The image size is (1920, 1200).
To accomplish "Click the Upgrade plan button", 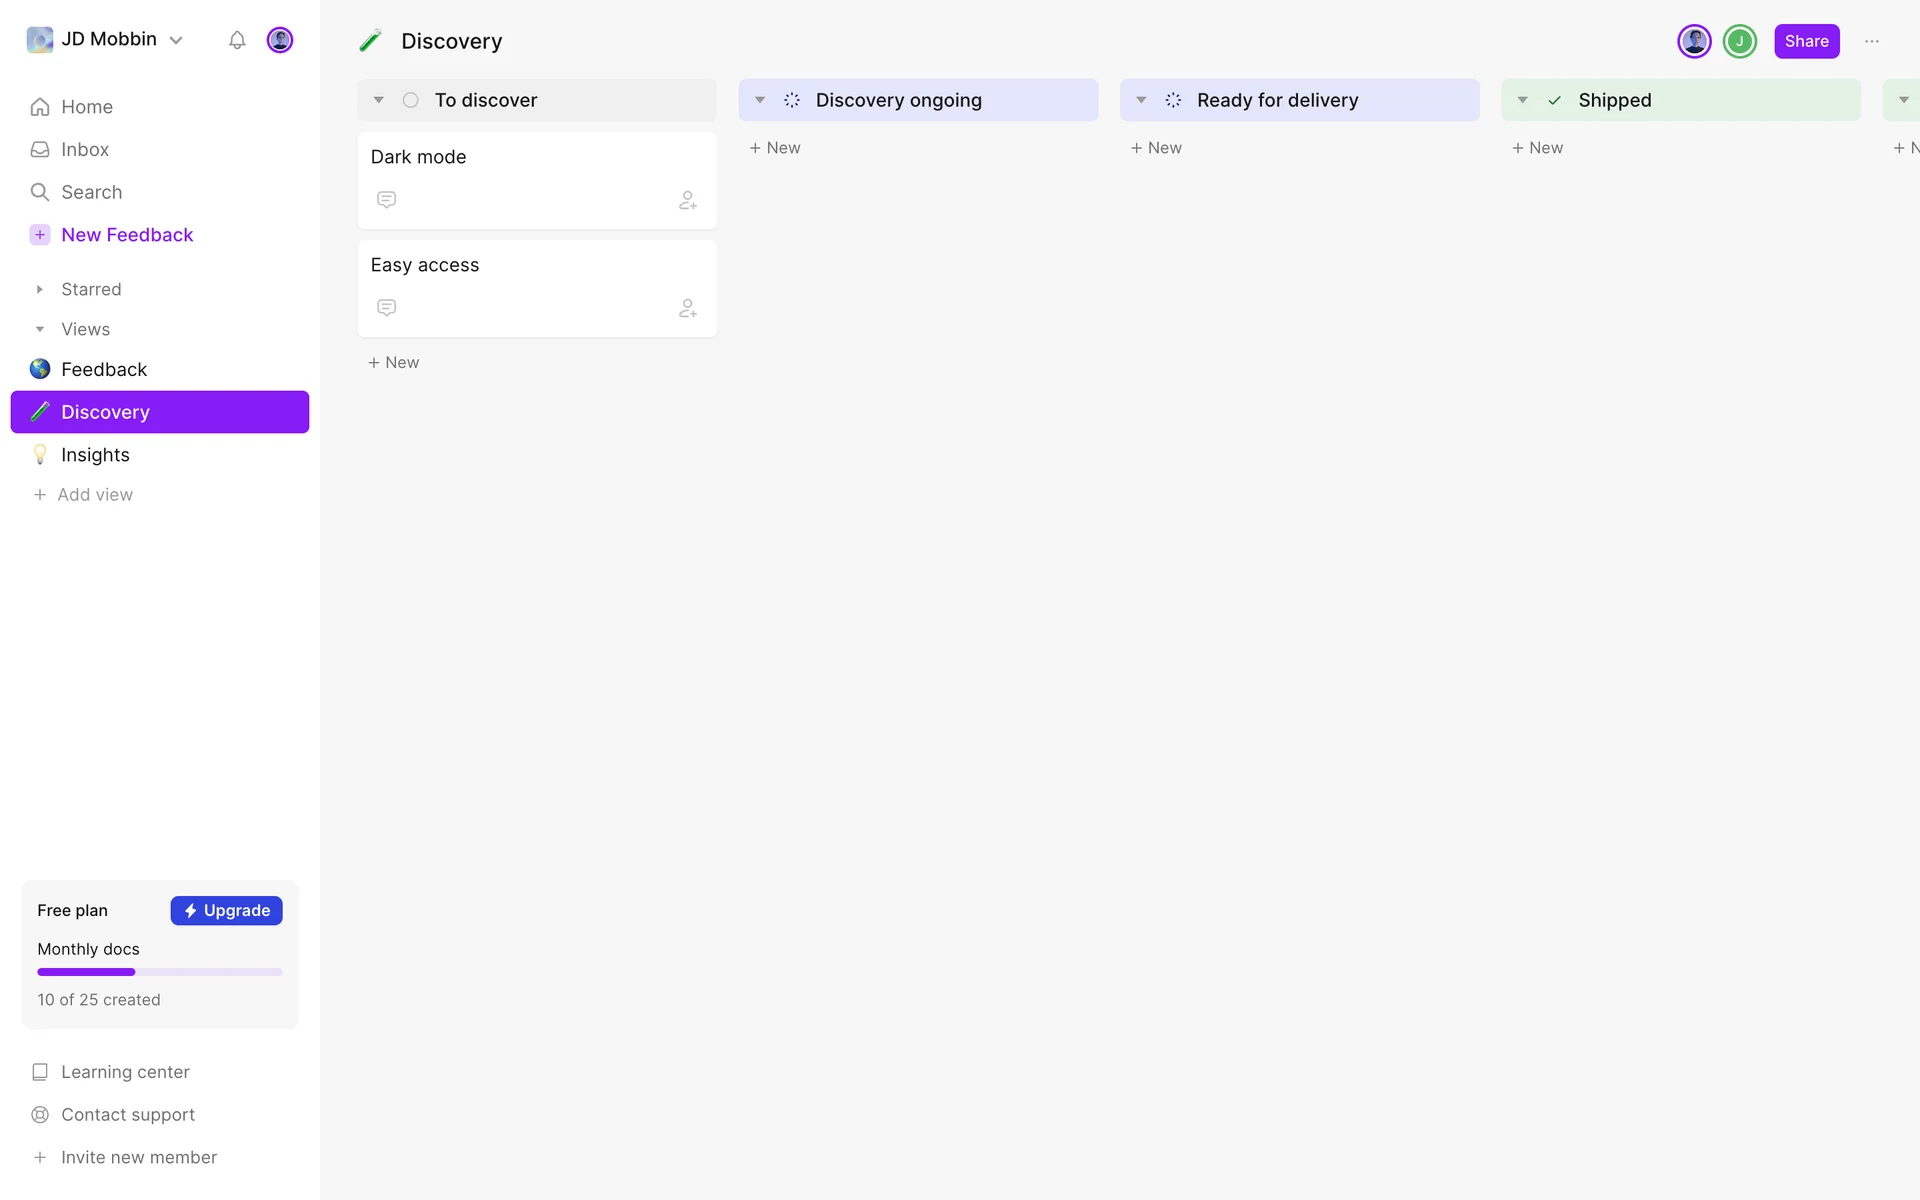I will tap(226, 910).
